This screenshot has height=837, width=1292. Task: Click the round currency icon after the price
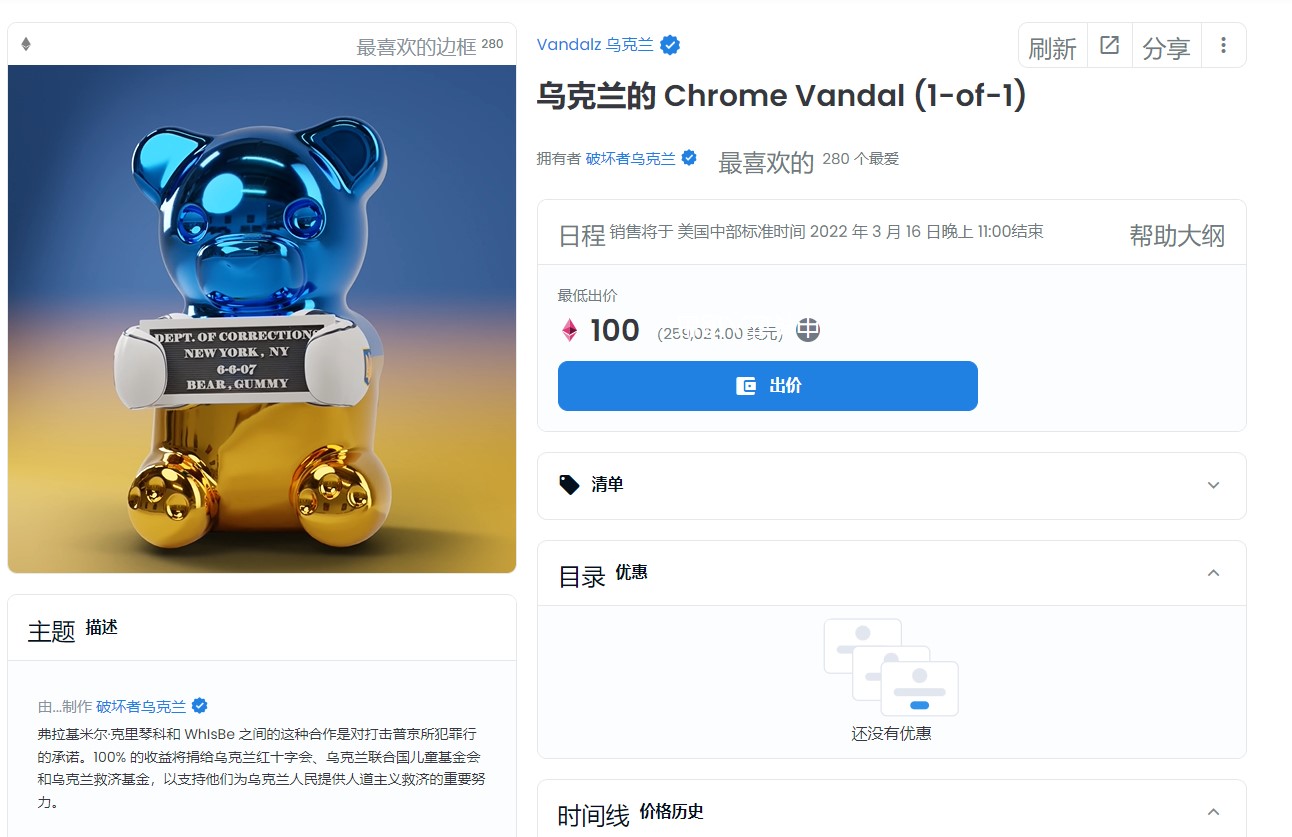point(808,330)
